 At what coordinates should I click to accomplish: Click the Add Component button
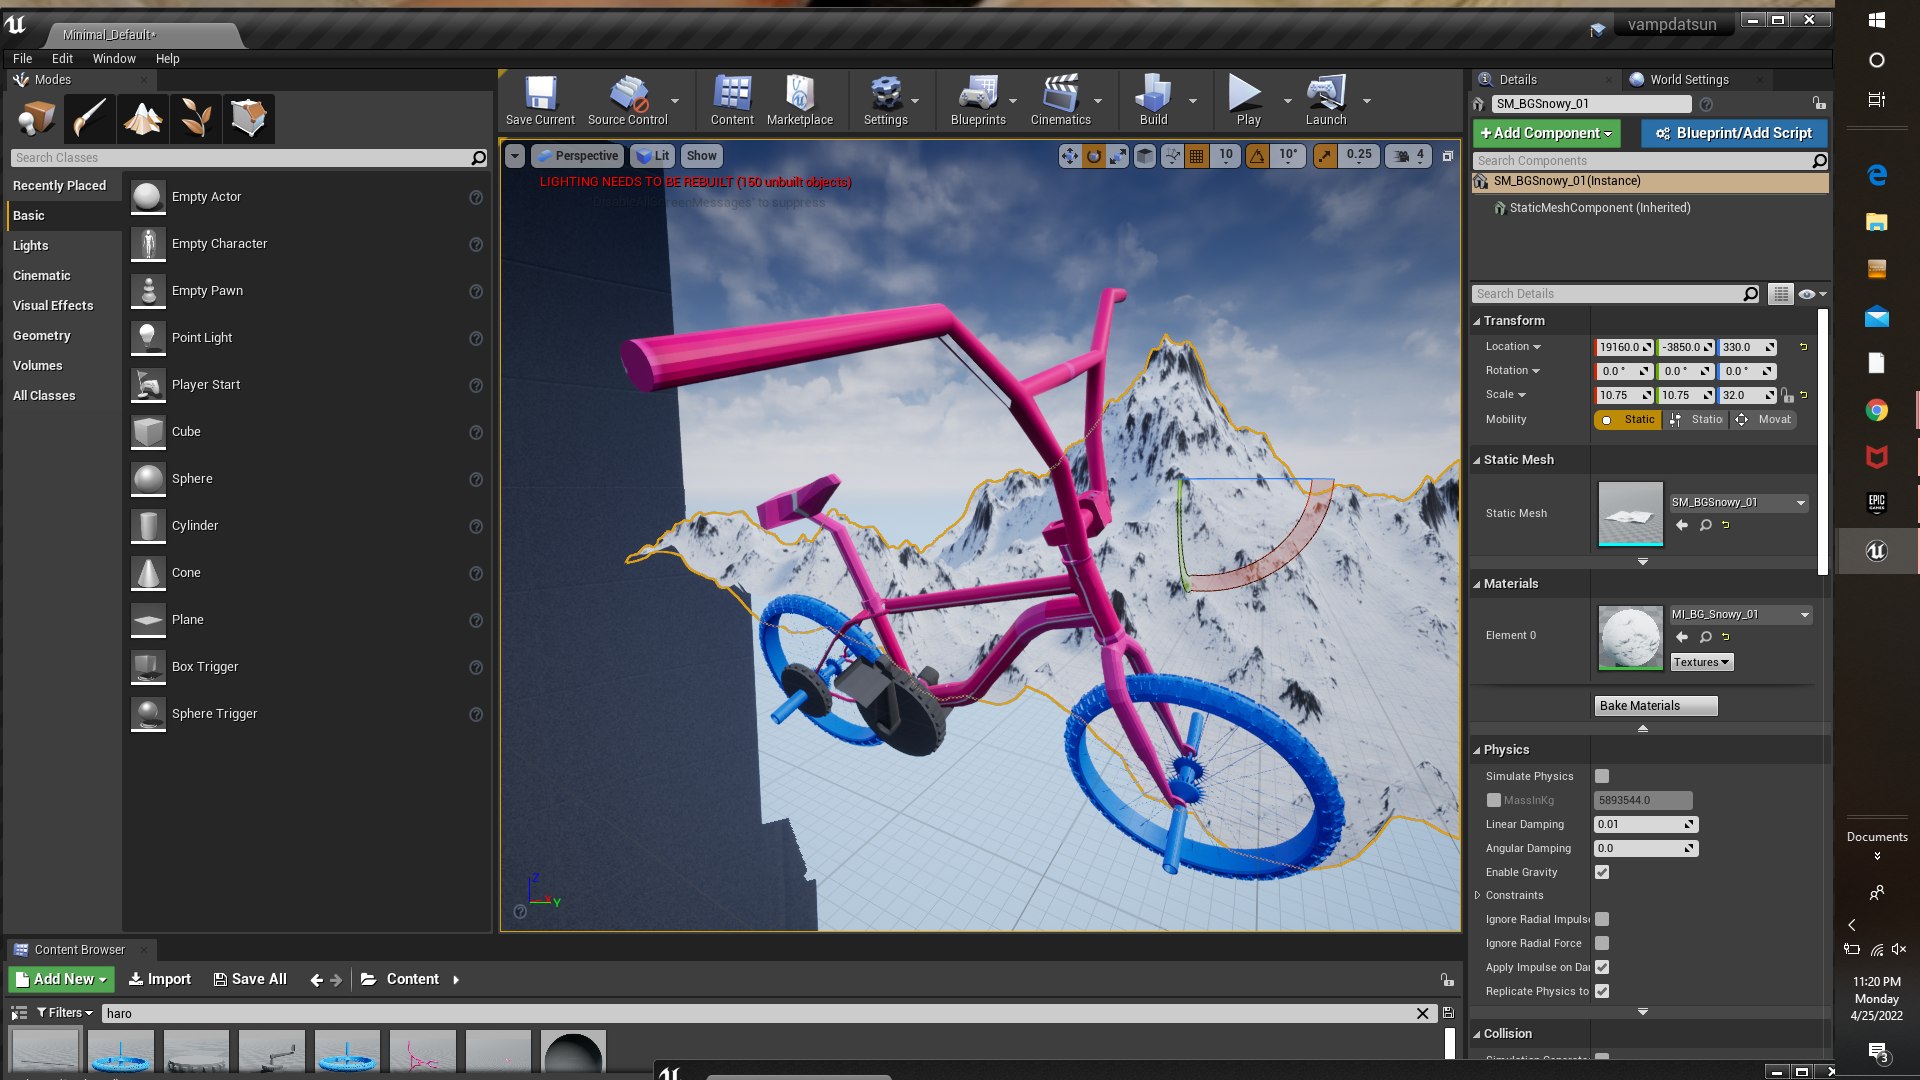pos(1546,133)
